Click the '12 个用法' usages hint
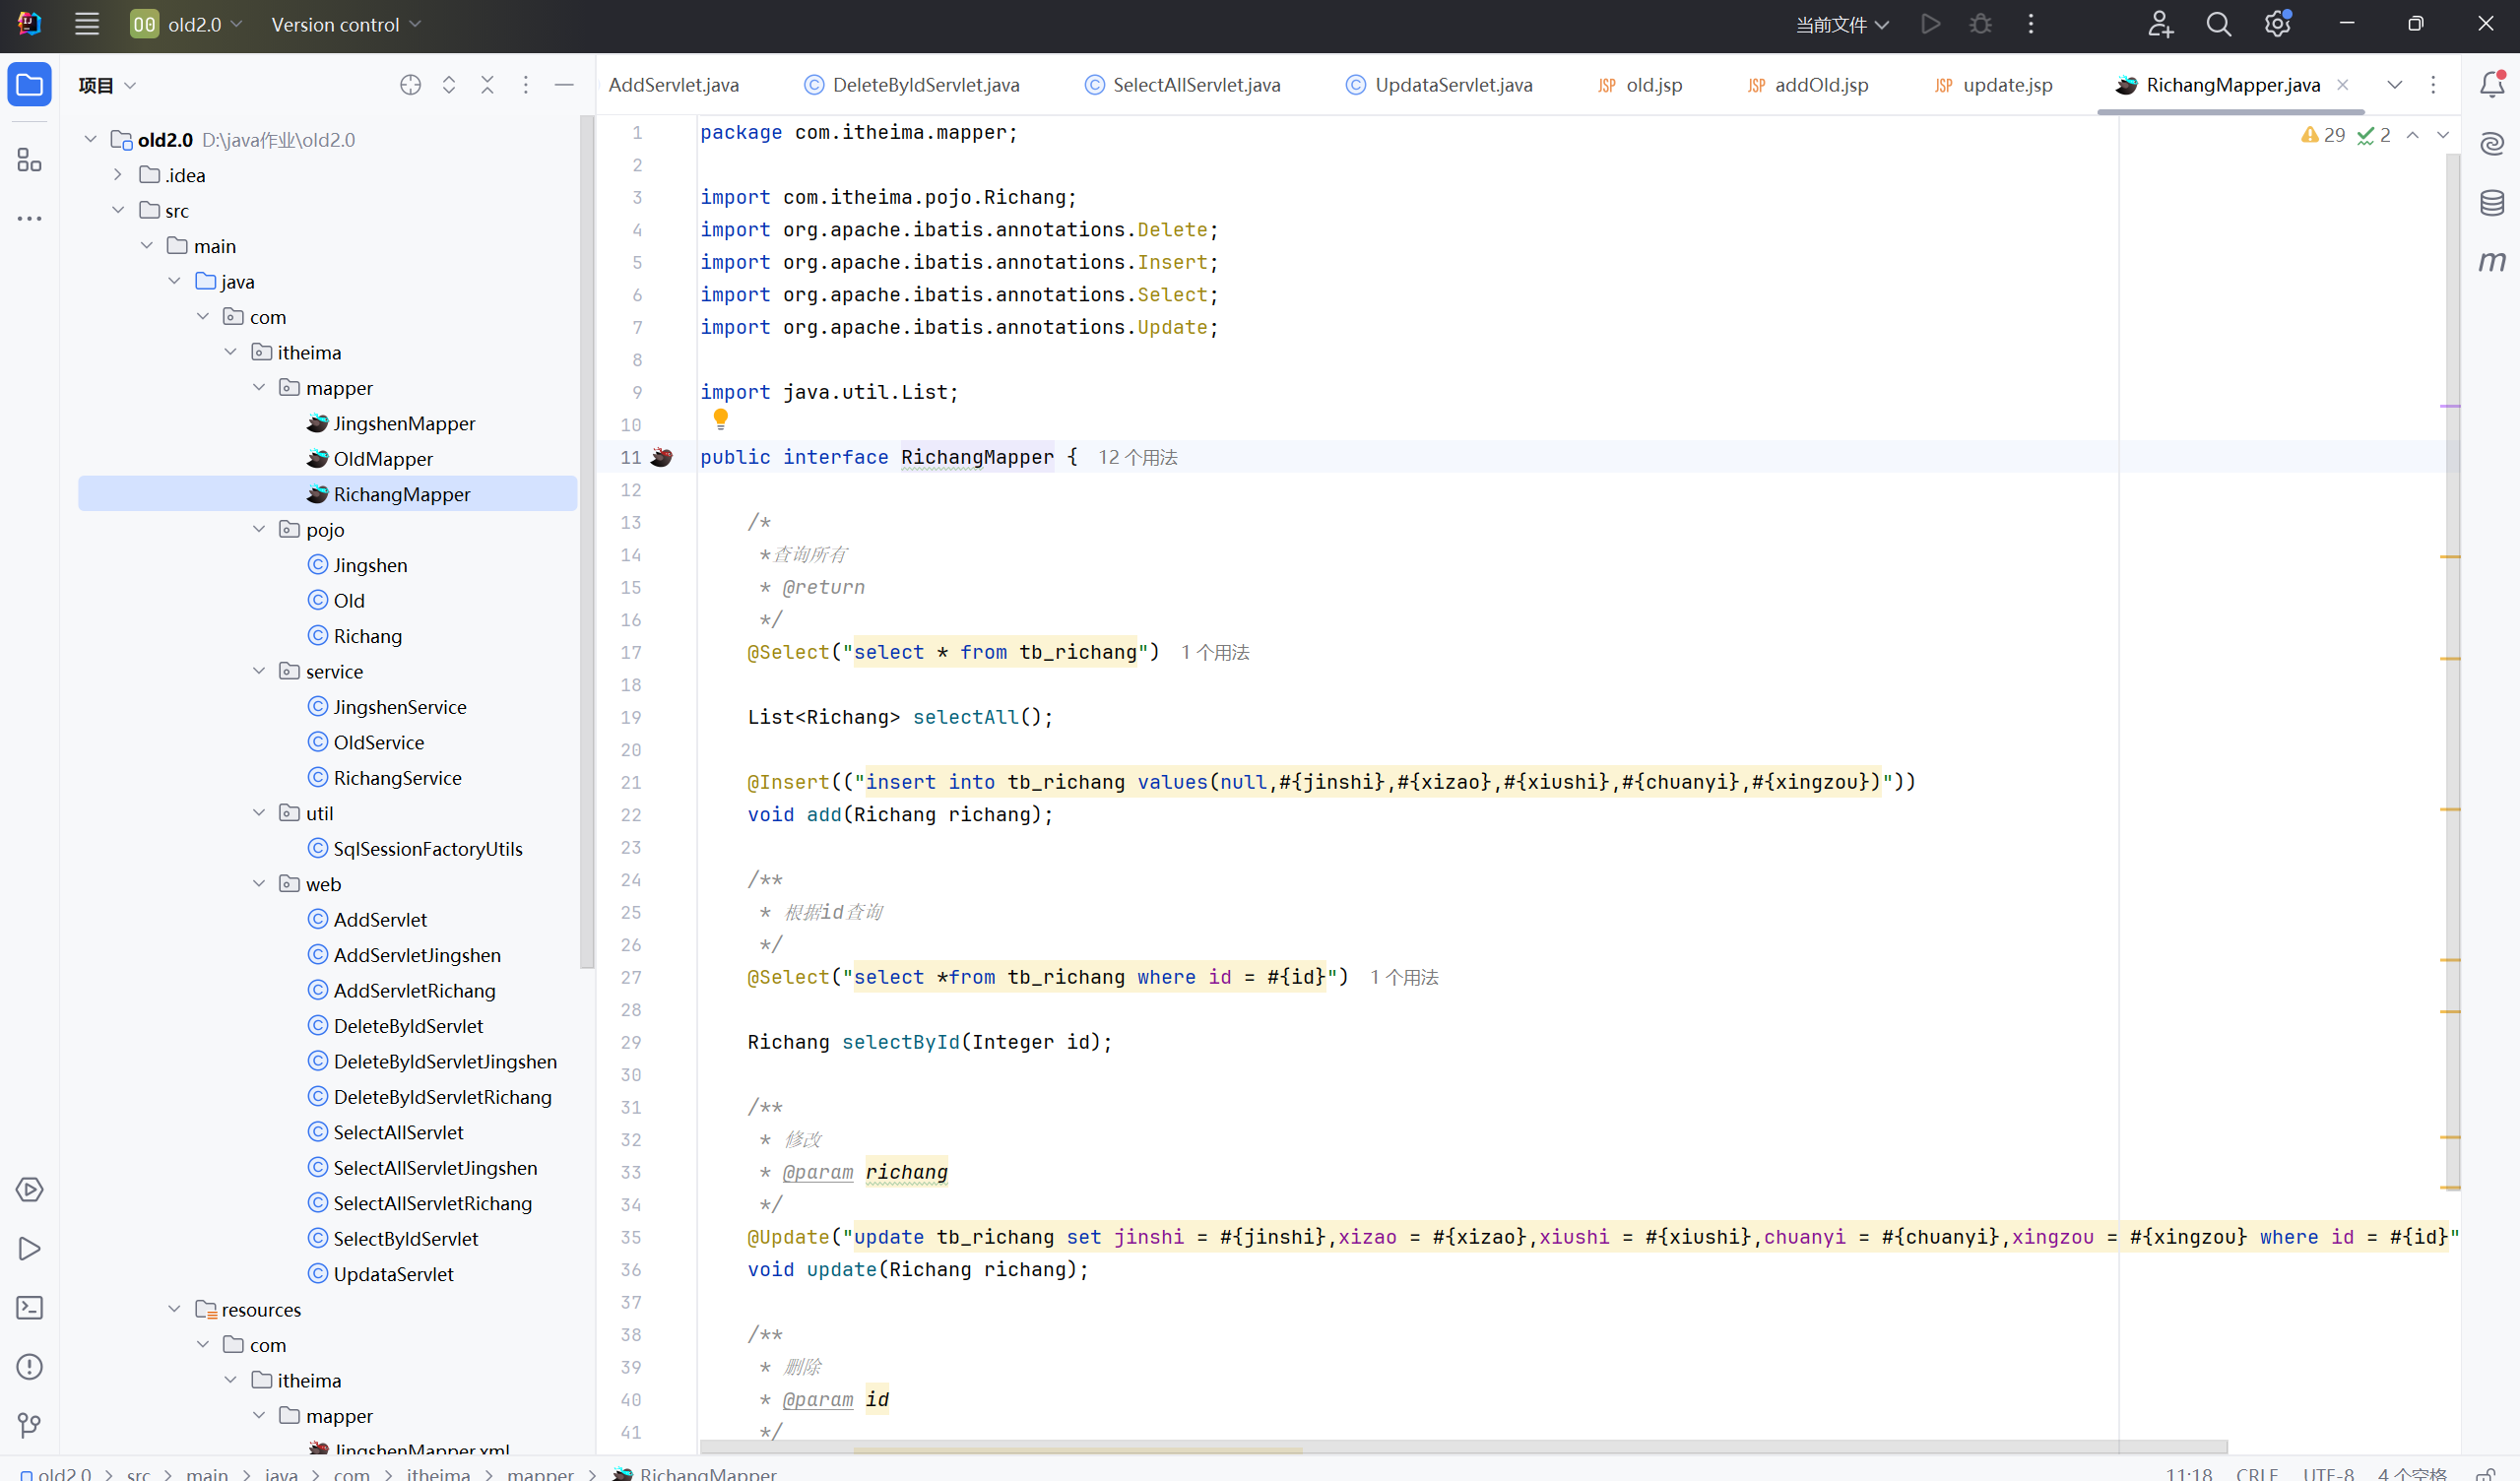This screenshot has height=1481, width=2520. click(1137, 457)
